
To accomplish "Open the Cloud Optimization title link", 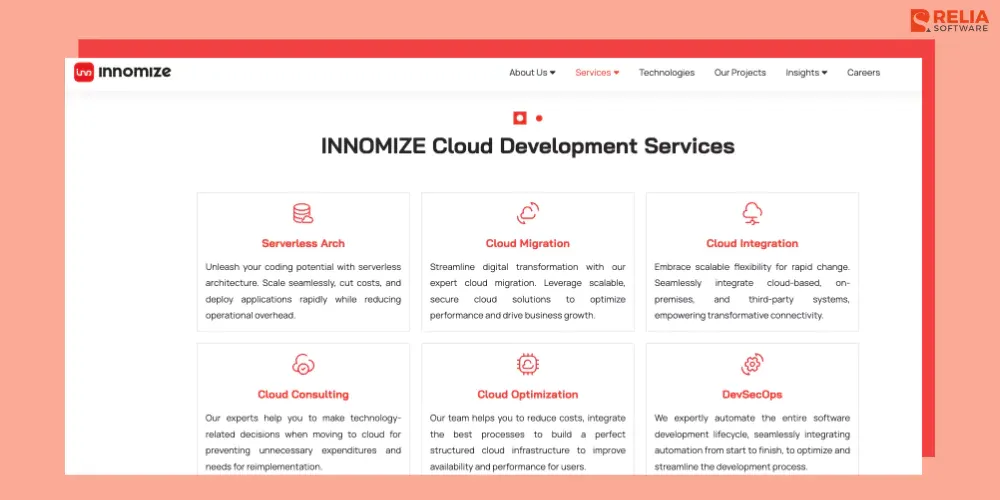I will [527, 395].
